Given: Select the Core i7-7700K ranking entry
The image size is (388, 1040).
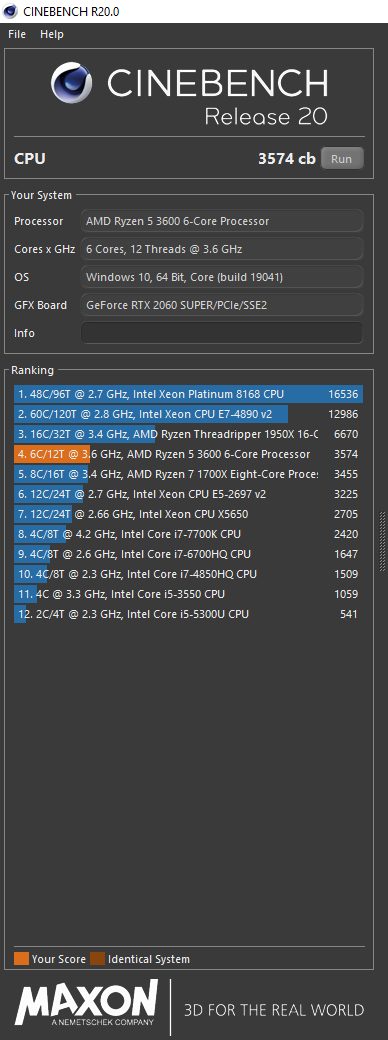Looking at the screenshot, I should click(x=188, y=534).
